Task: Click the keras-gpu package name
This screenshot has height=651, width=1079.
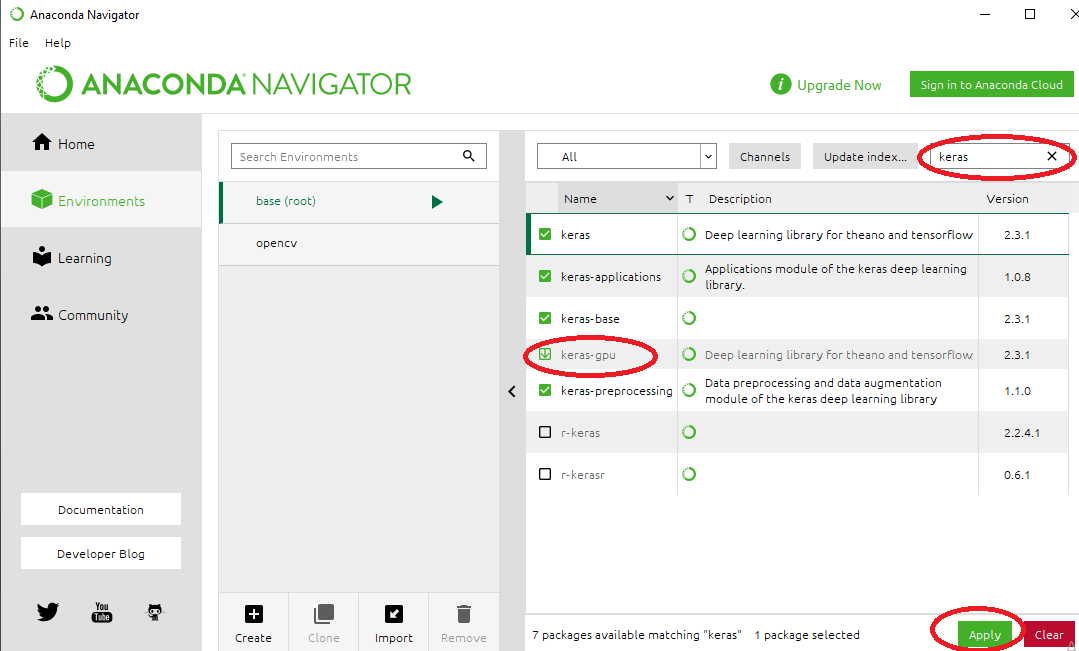Action: [x=588, y=354]
